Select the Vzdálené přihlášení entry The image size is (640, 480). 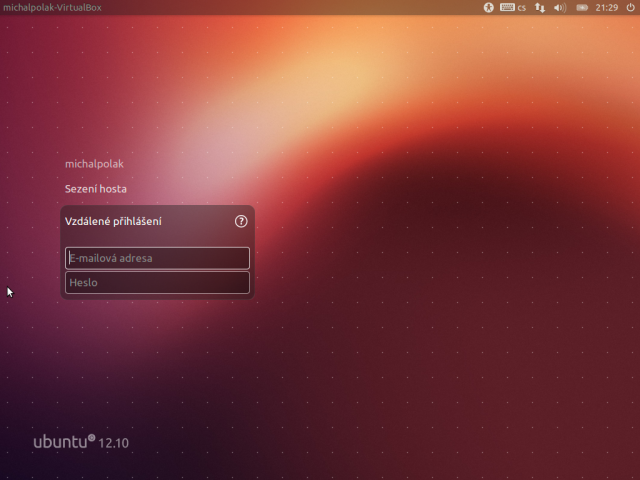[x=113, y=221]
